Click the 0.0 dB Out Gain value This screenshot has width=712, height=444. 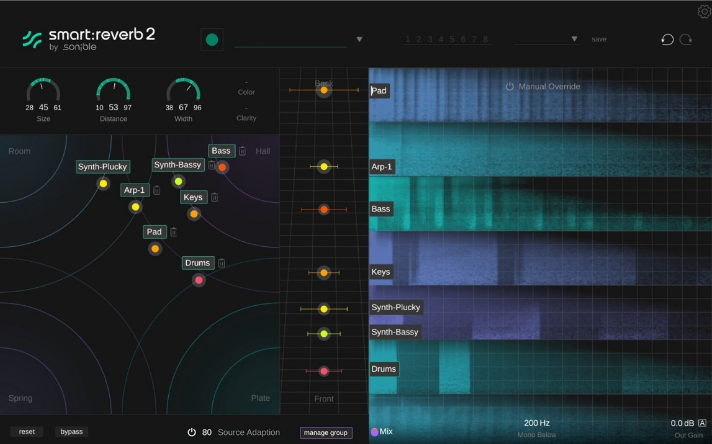(x=682, y=423)
